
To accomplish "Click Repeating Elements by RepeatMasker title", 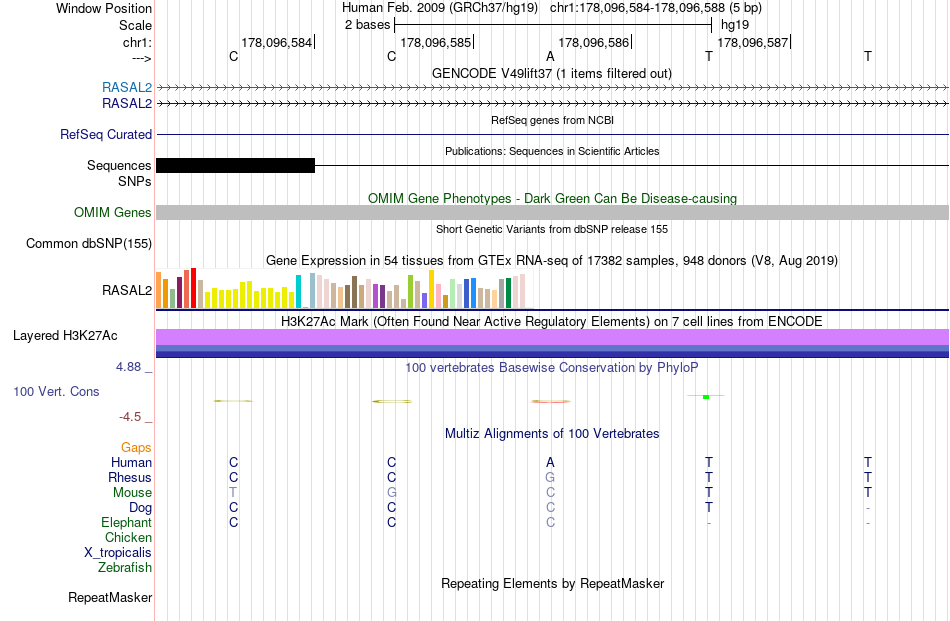I will pos(552,583).
